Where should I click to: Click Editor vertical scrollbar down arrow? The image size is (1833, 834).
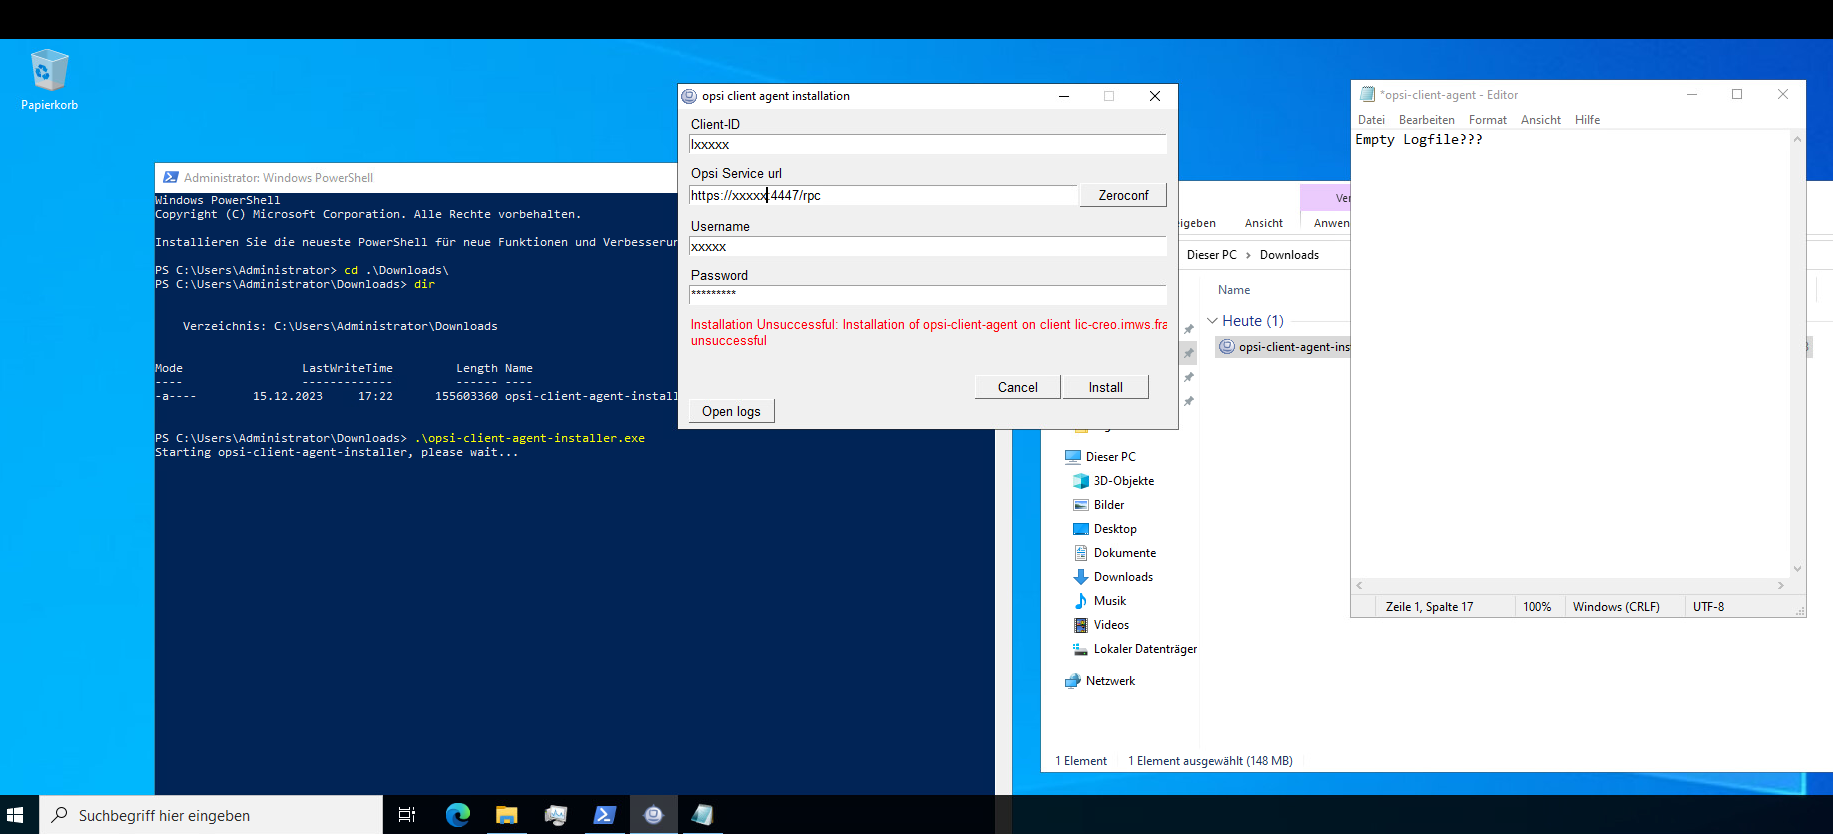coord(1797,569)
